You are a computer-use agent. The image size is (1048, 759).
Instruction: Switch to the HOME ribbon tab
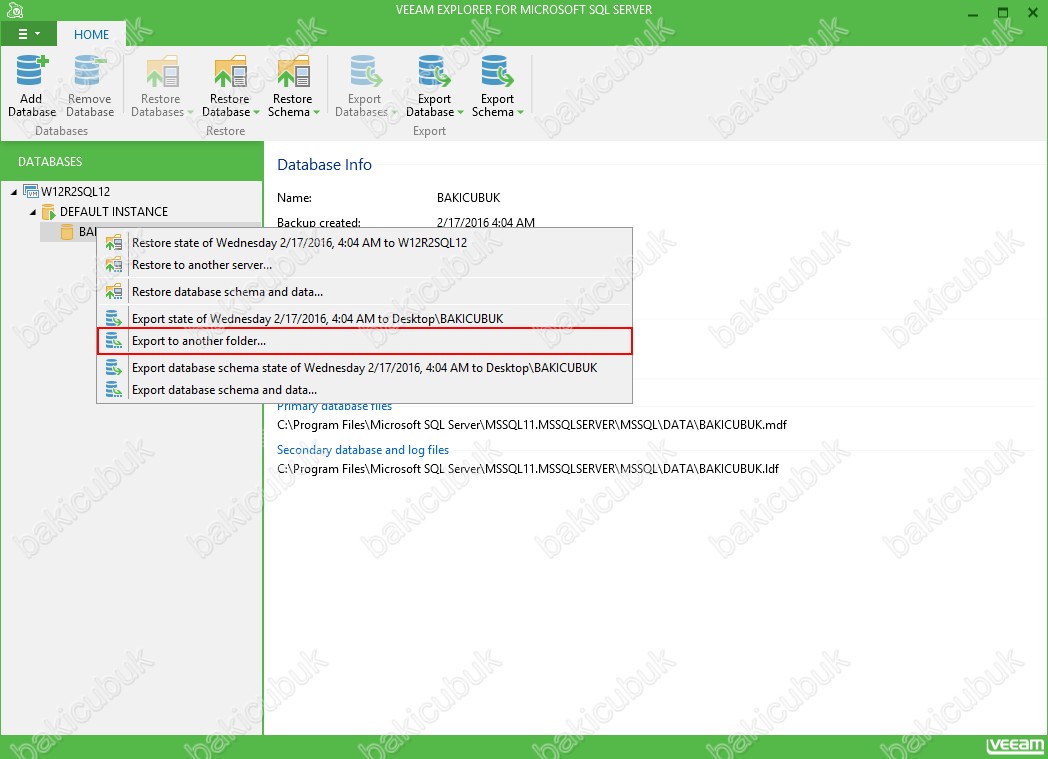click(92, 35)
